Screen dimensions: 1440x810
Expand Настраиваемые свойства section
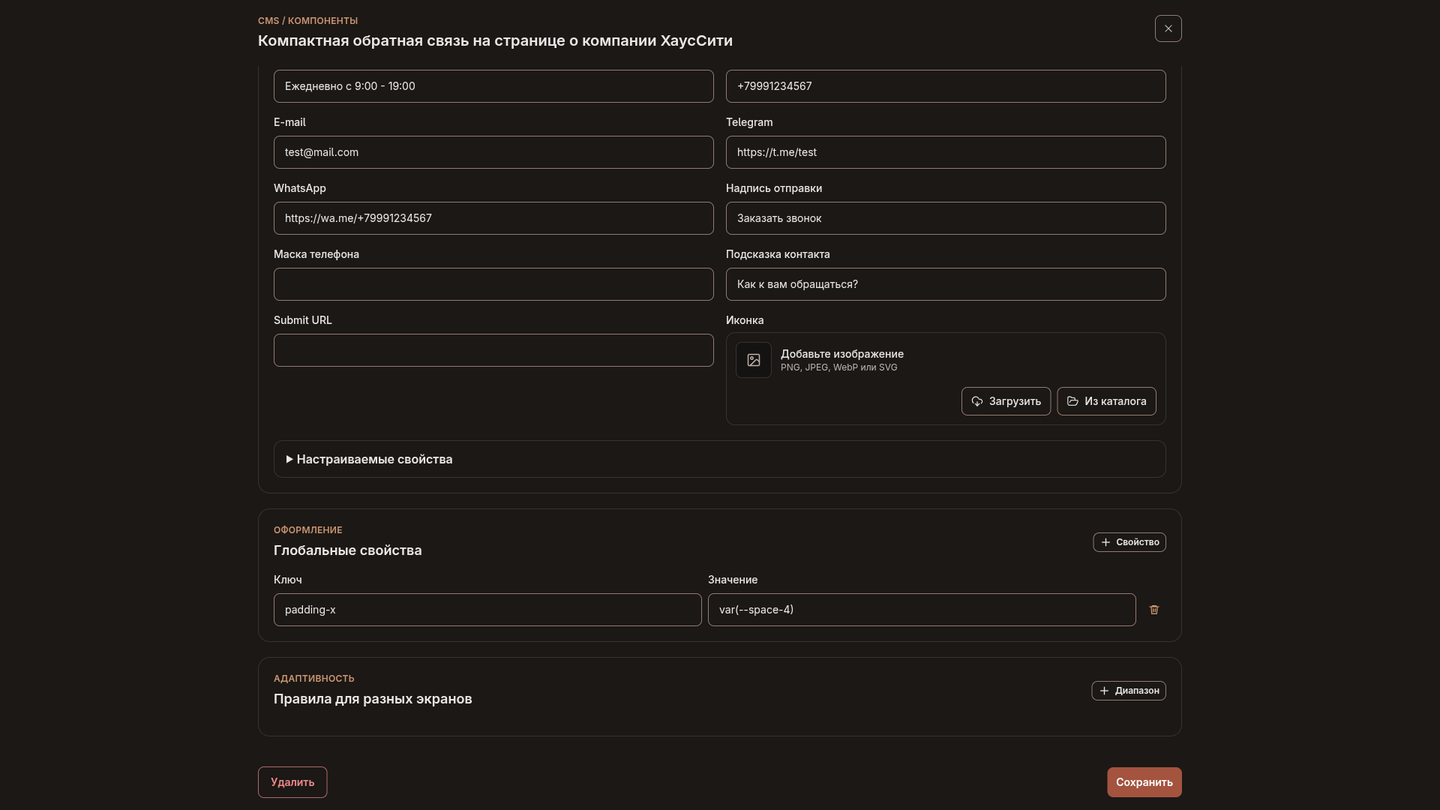[720, 459]
